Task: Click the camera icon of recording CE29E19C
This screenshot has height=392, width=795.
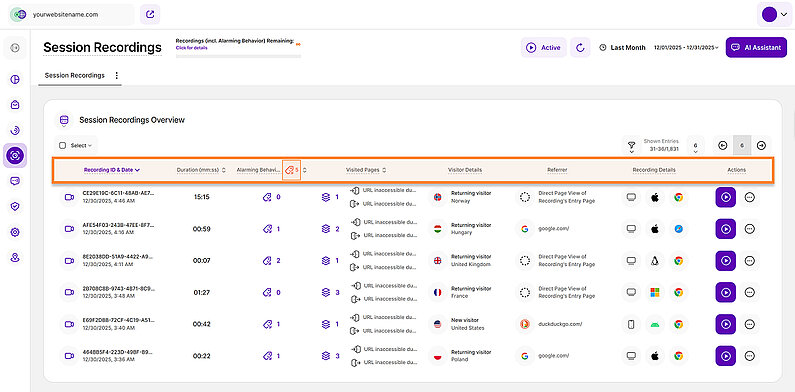Action: 69,197
